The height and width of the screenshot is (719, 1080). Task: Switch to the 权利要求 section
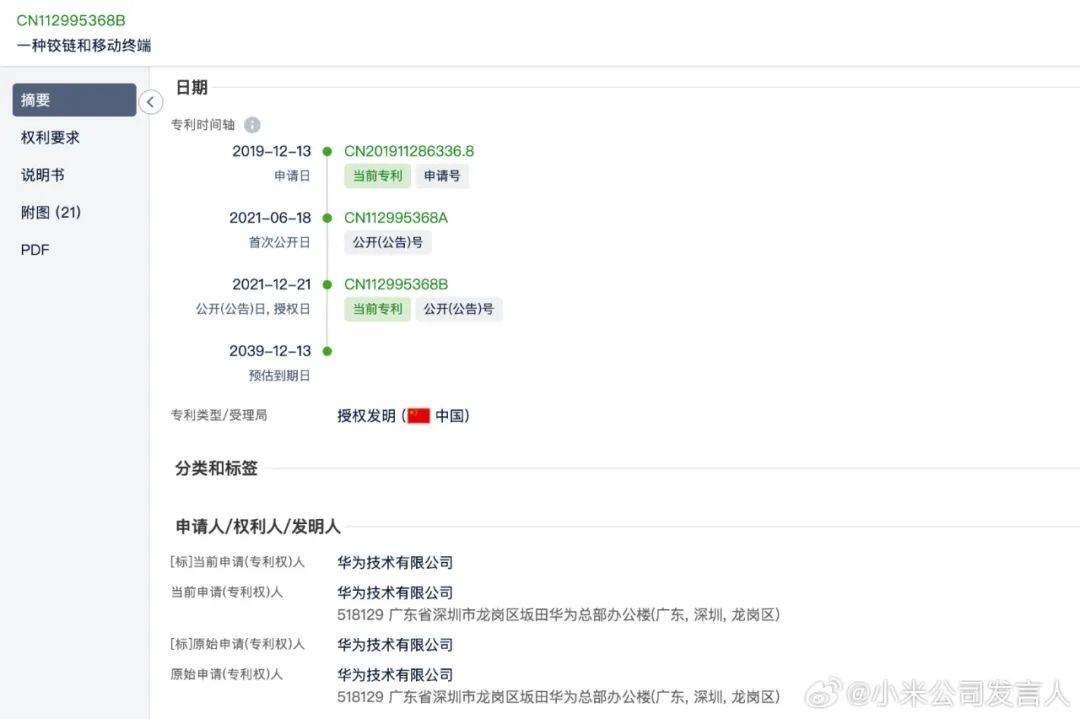50,137
